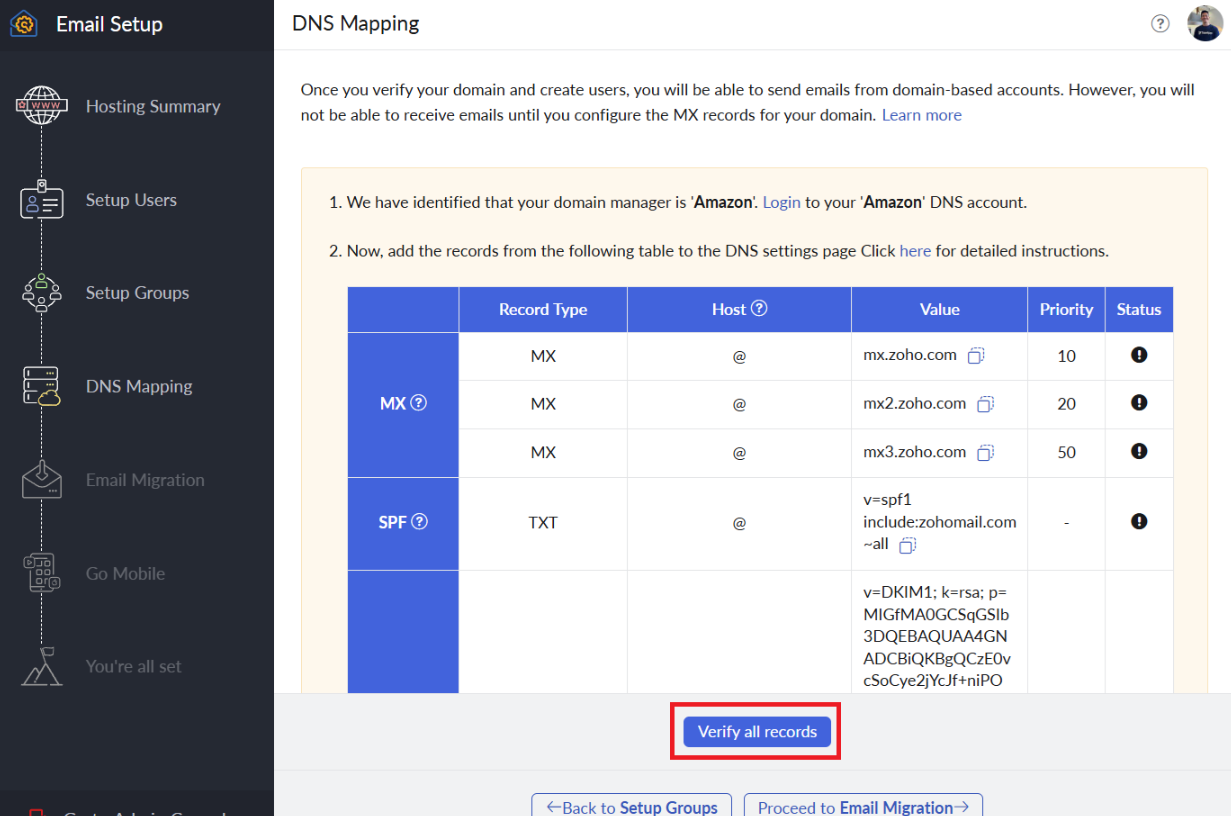Click the v=DKIM1 record value text
Viewport: 1231px width, 816px height.
(937, 636)
